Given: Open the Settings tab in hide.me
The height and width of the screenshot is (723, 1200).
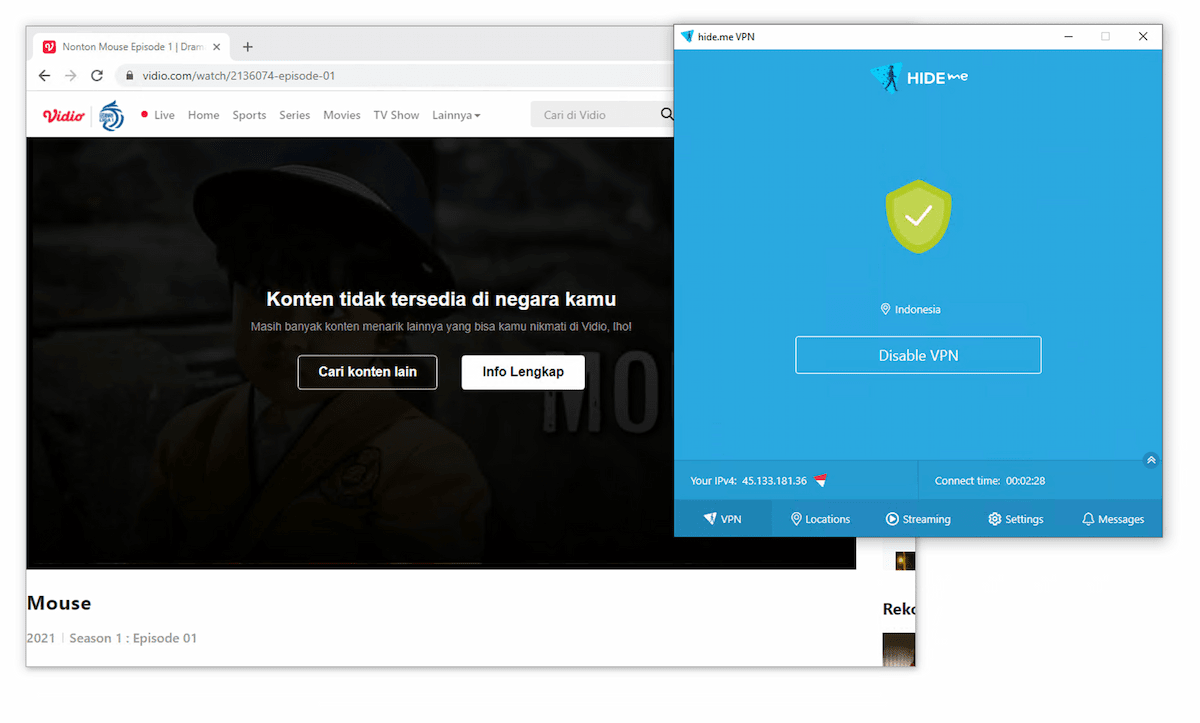Looking at the screenshot, I should point(1016,519).
